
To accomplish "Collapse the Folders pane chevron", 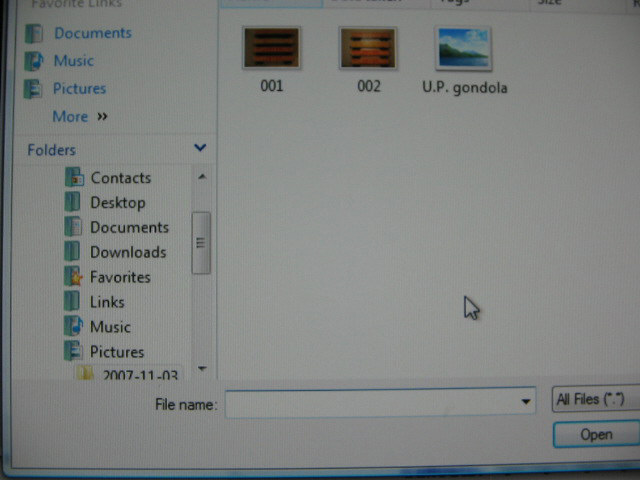I will coord(200,149).
